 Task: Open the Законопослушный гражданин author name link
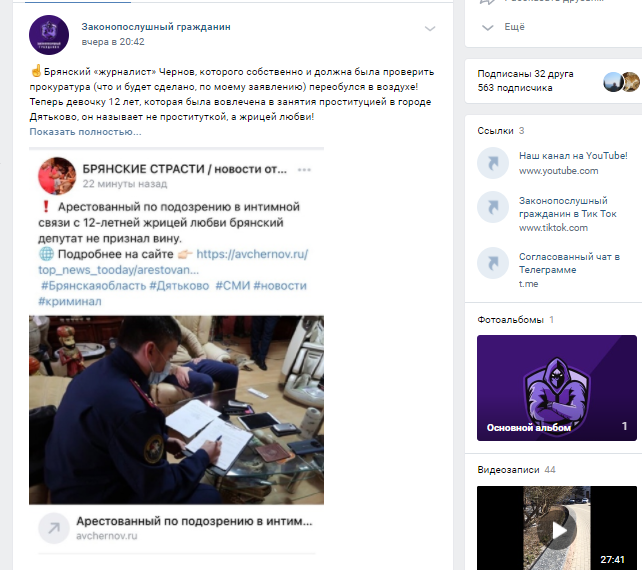pos(156,27)
